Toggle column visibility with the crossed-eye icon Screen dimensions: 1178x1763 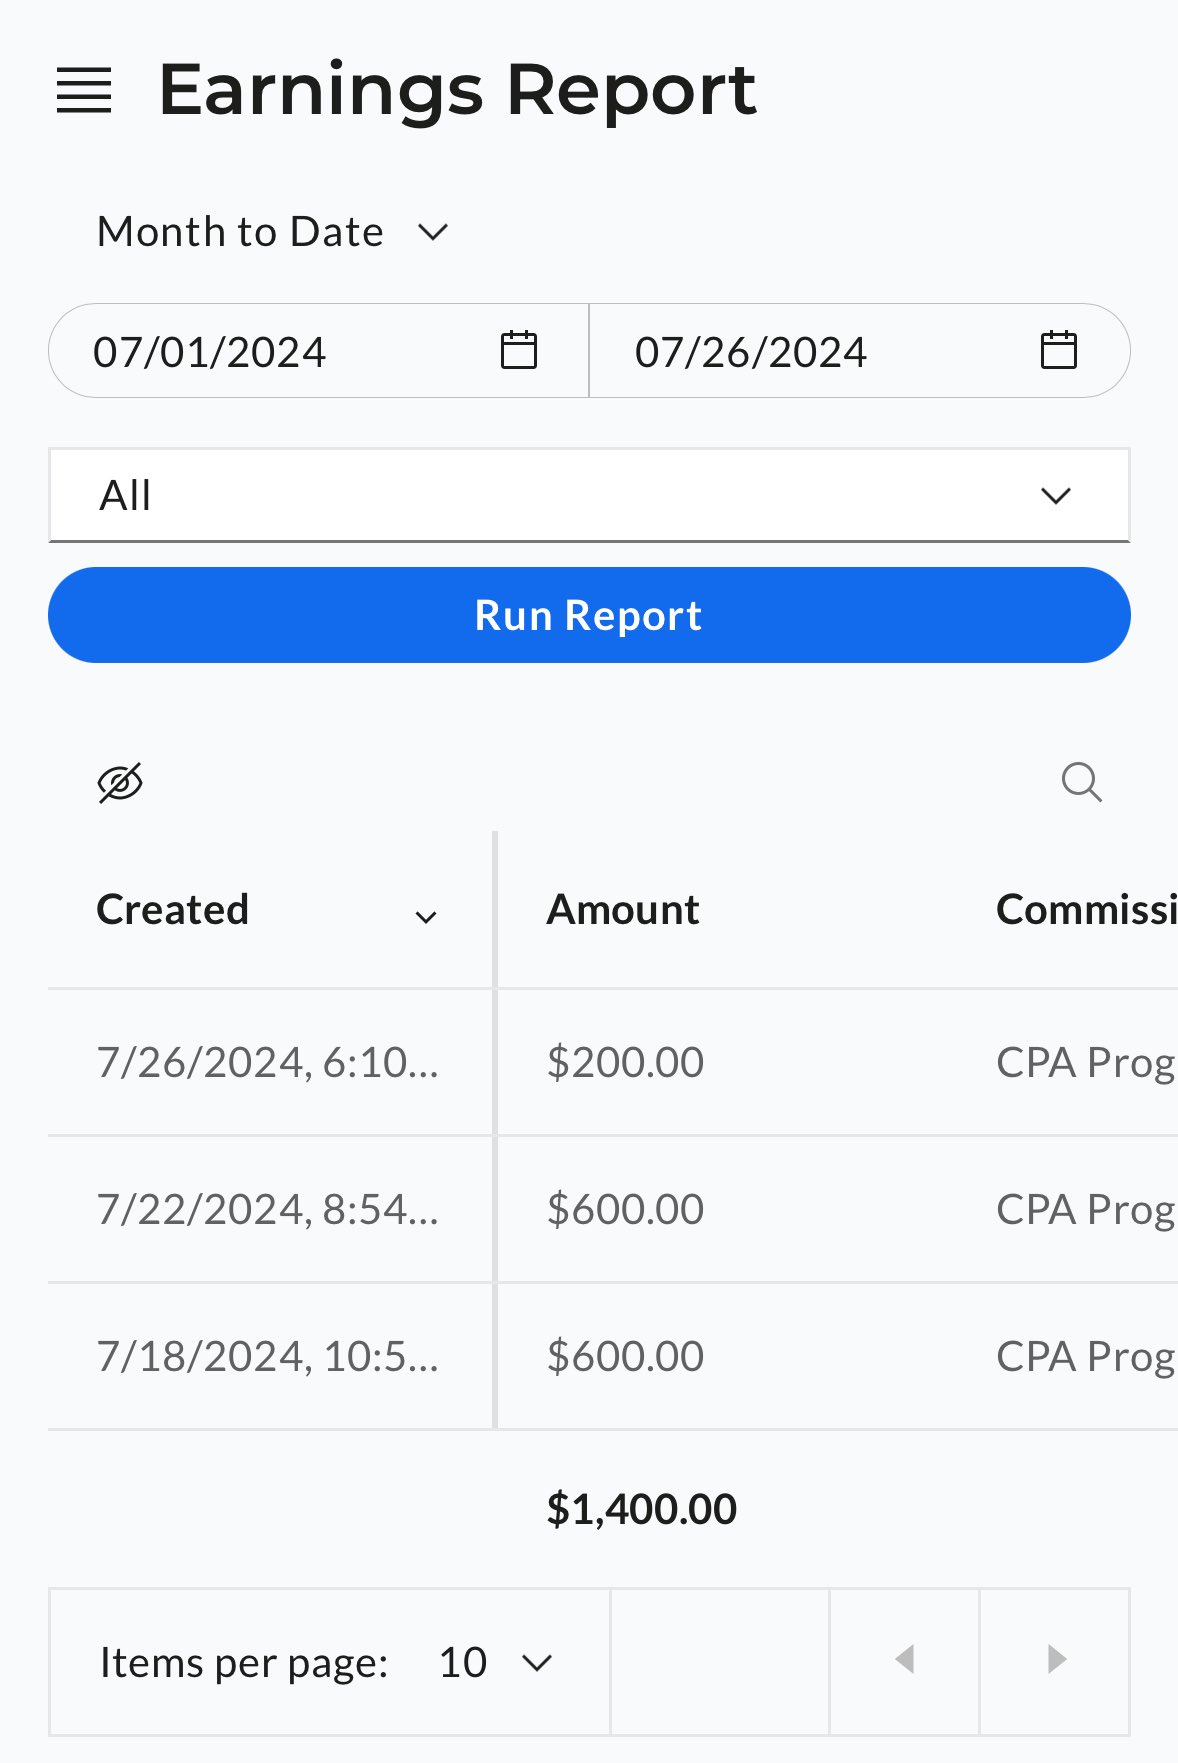pyautogui.click(x=120, y=782)
